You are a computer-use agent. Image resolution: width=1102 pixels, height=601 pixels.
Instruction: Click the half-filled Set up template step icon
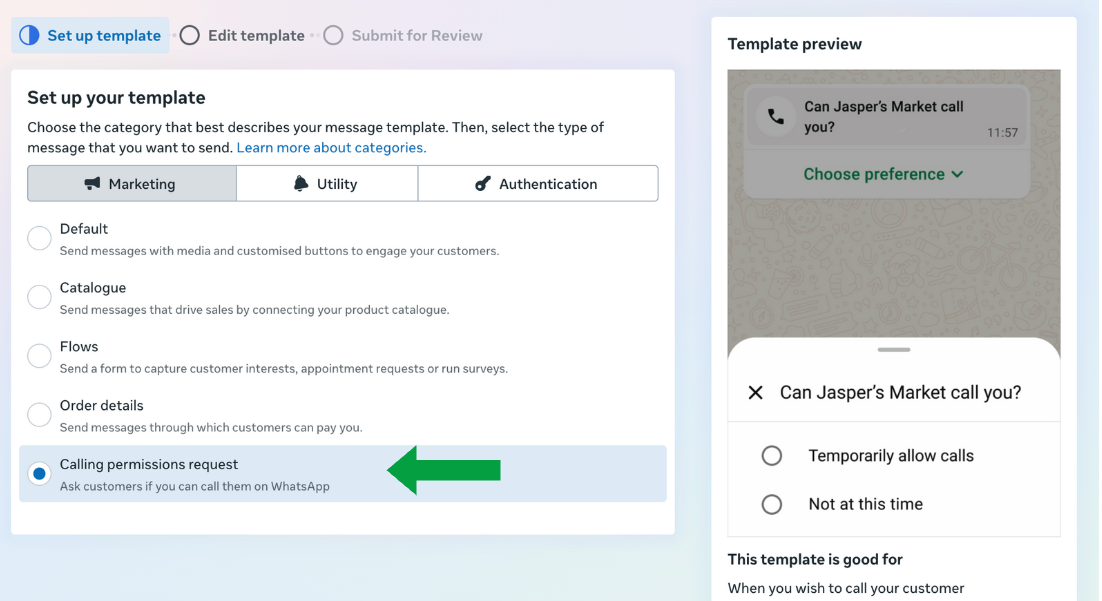pos(30,35)
